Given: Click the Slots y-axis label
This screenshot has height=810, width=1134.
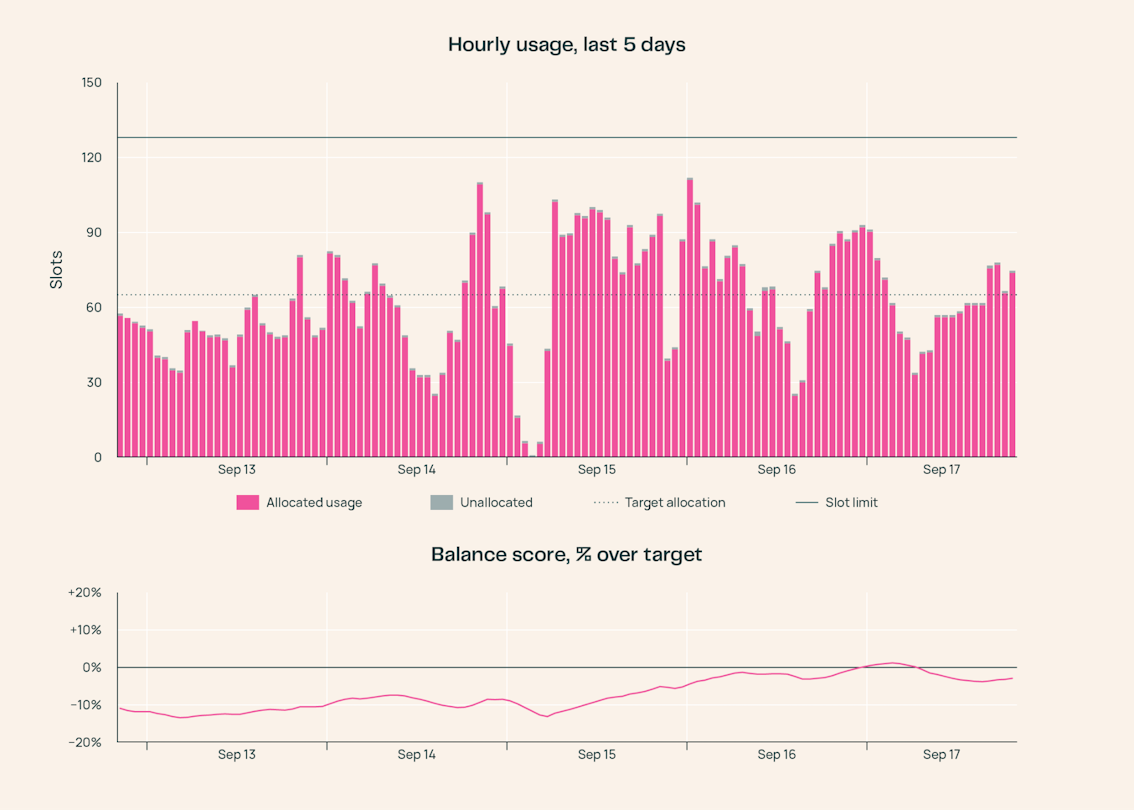Looking at the screenshot, I should point(56,270).
